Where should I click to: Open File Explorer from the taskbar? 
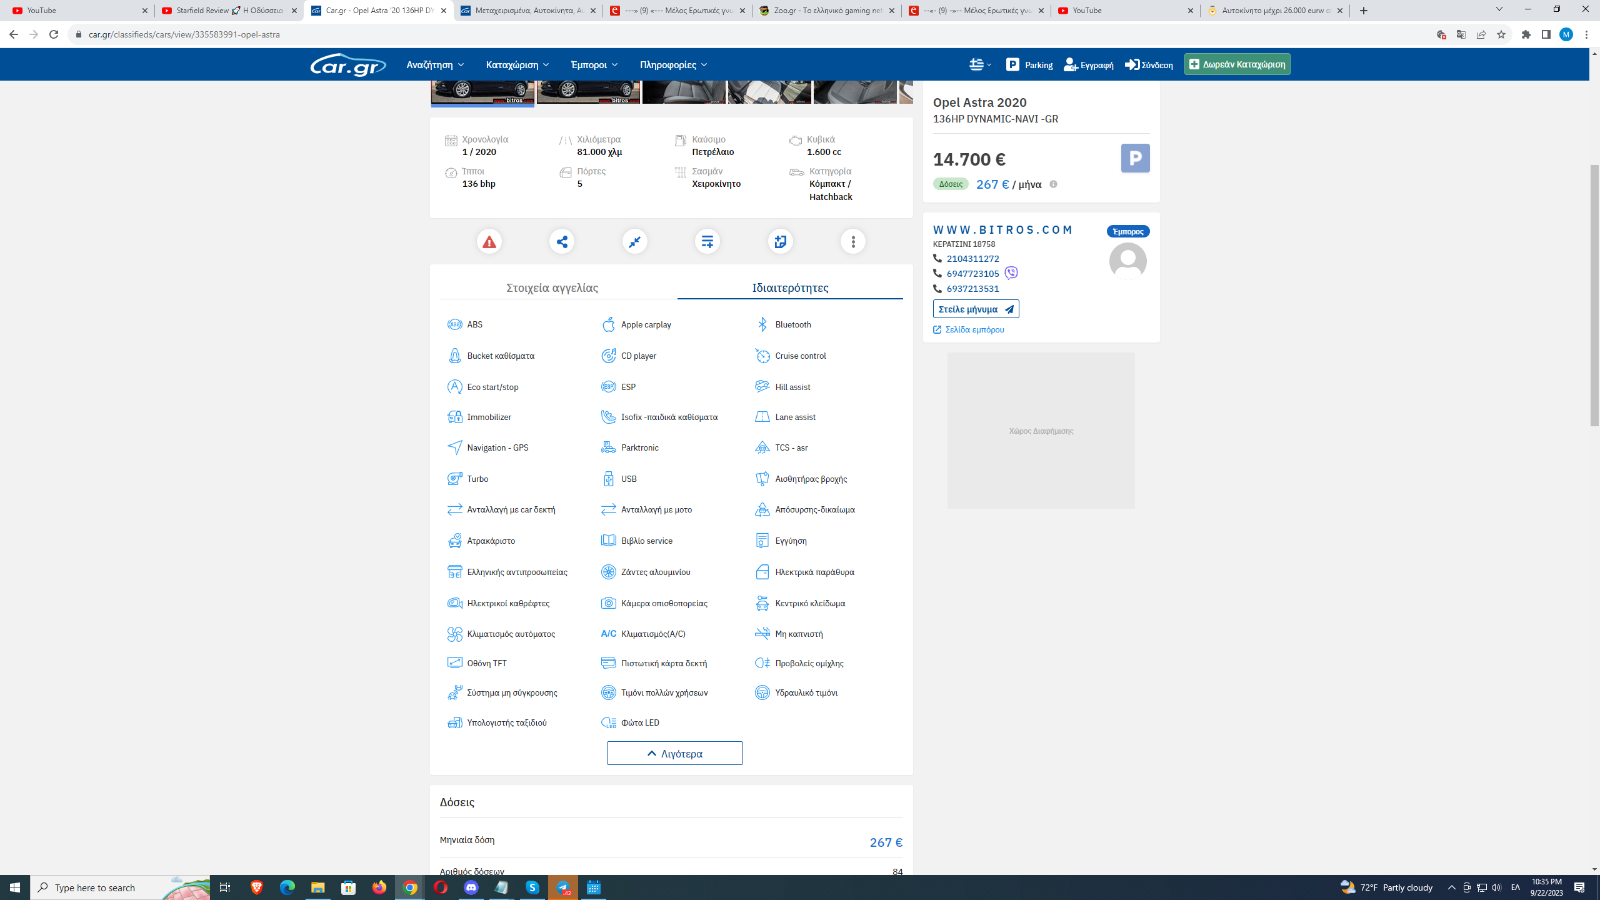[x=318, y=887]
